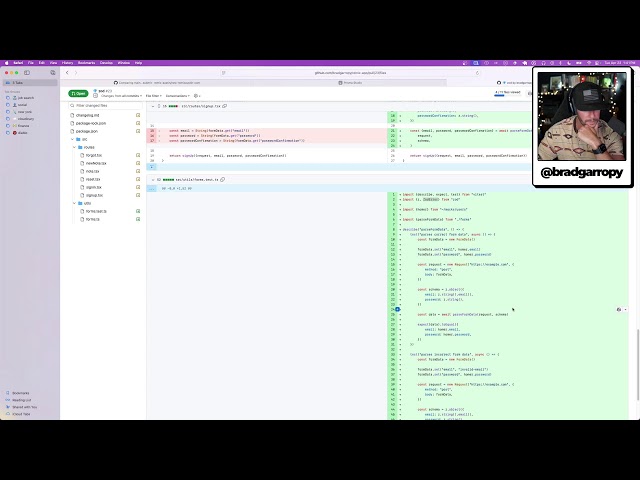Open the Apple menu

point(7,63)
